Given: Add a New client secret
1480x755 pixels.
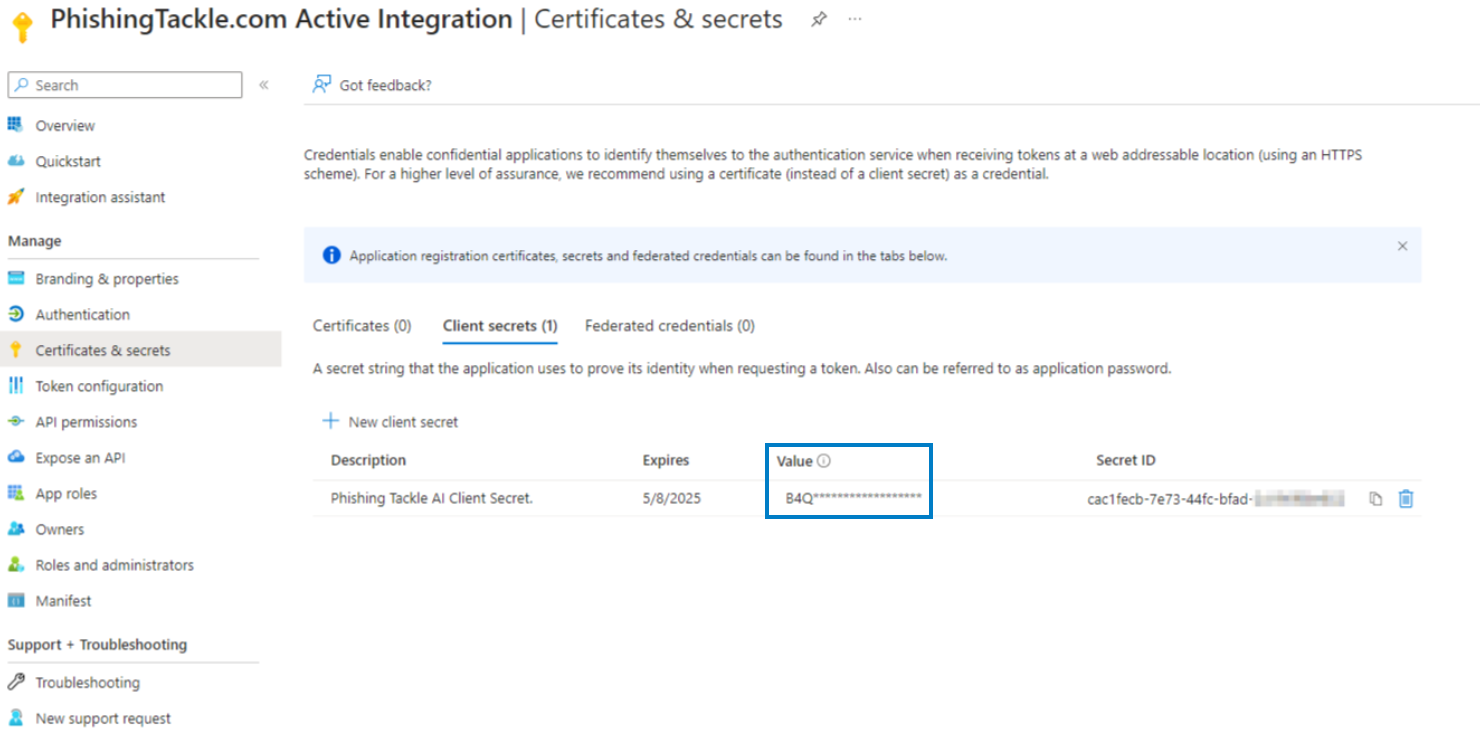Looking at the screenshot, I should point(390,422).
